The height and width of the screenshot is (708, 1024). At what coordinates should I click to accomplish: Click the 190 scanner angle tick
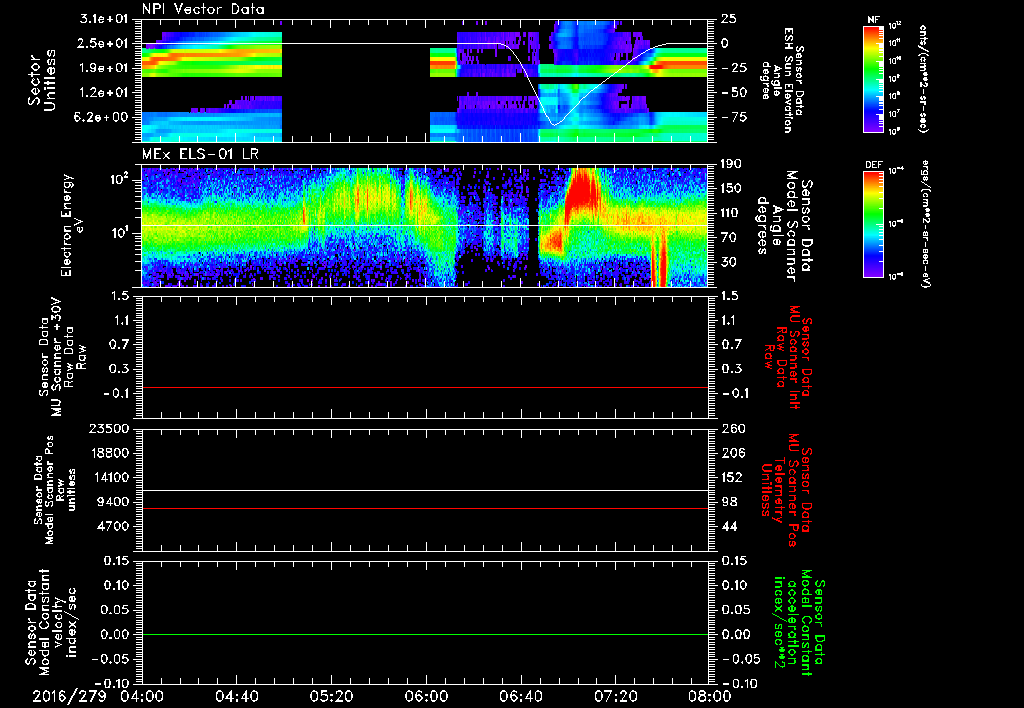(733, 164)
